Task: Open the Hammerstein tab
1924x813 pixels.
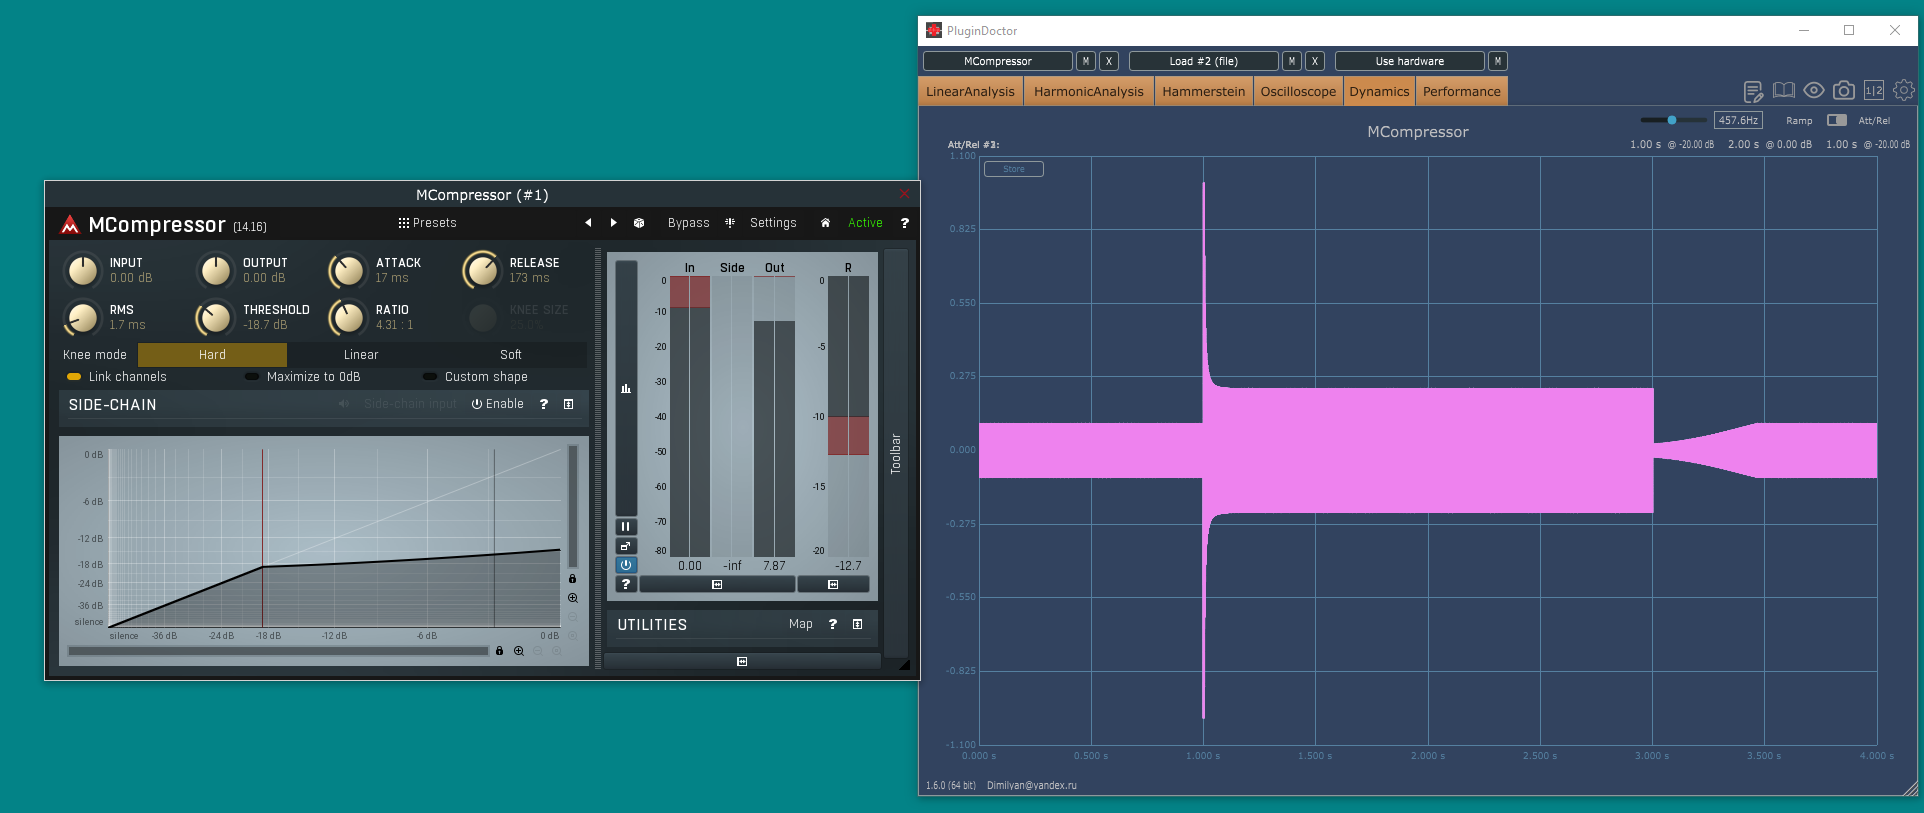Action: [1204, 91]
